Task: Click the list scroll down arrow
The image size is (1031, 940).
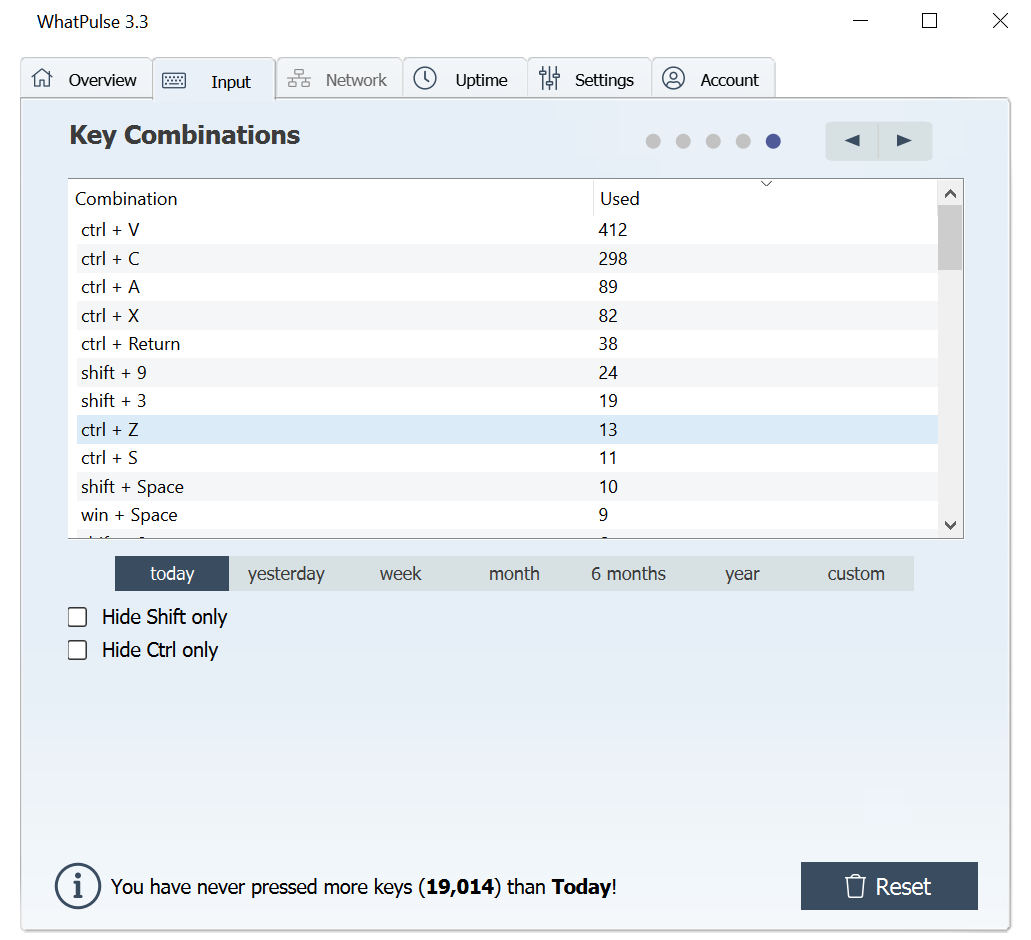Action: tap(950, 525)
